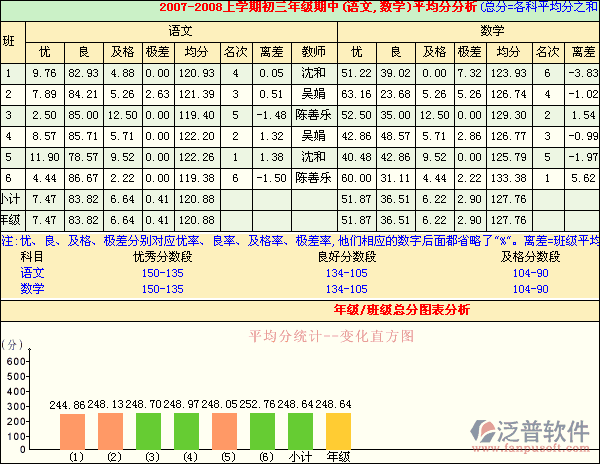Image resolution: width=600 pixels, height=464 pixels.
Task: Click 语文 极差 value 2.63
Action: click(x=158, y=94)
